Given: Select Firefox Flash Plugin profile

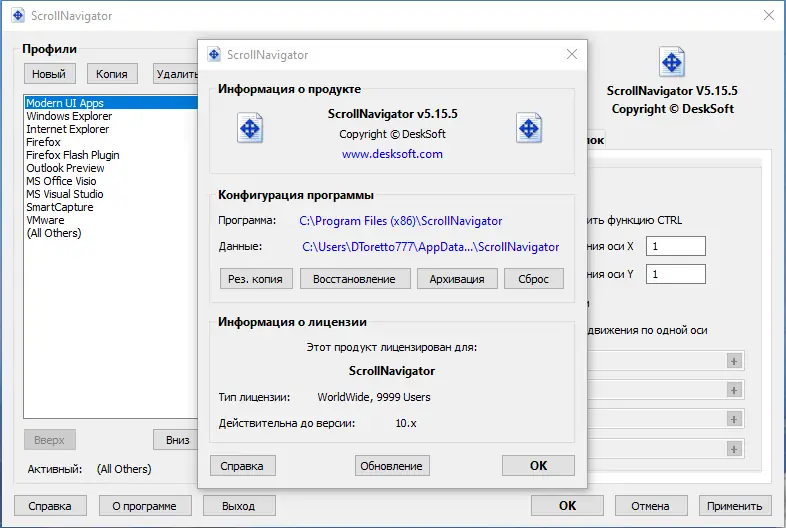Looking at the screenshot, I should (x=111, y=155).
